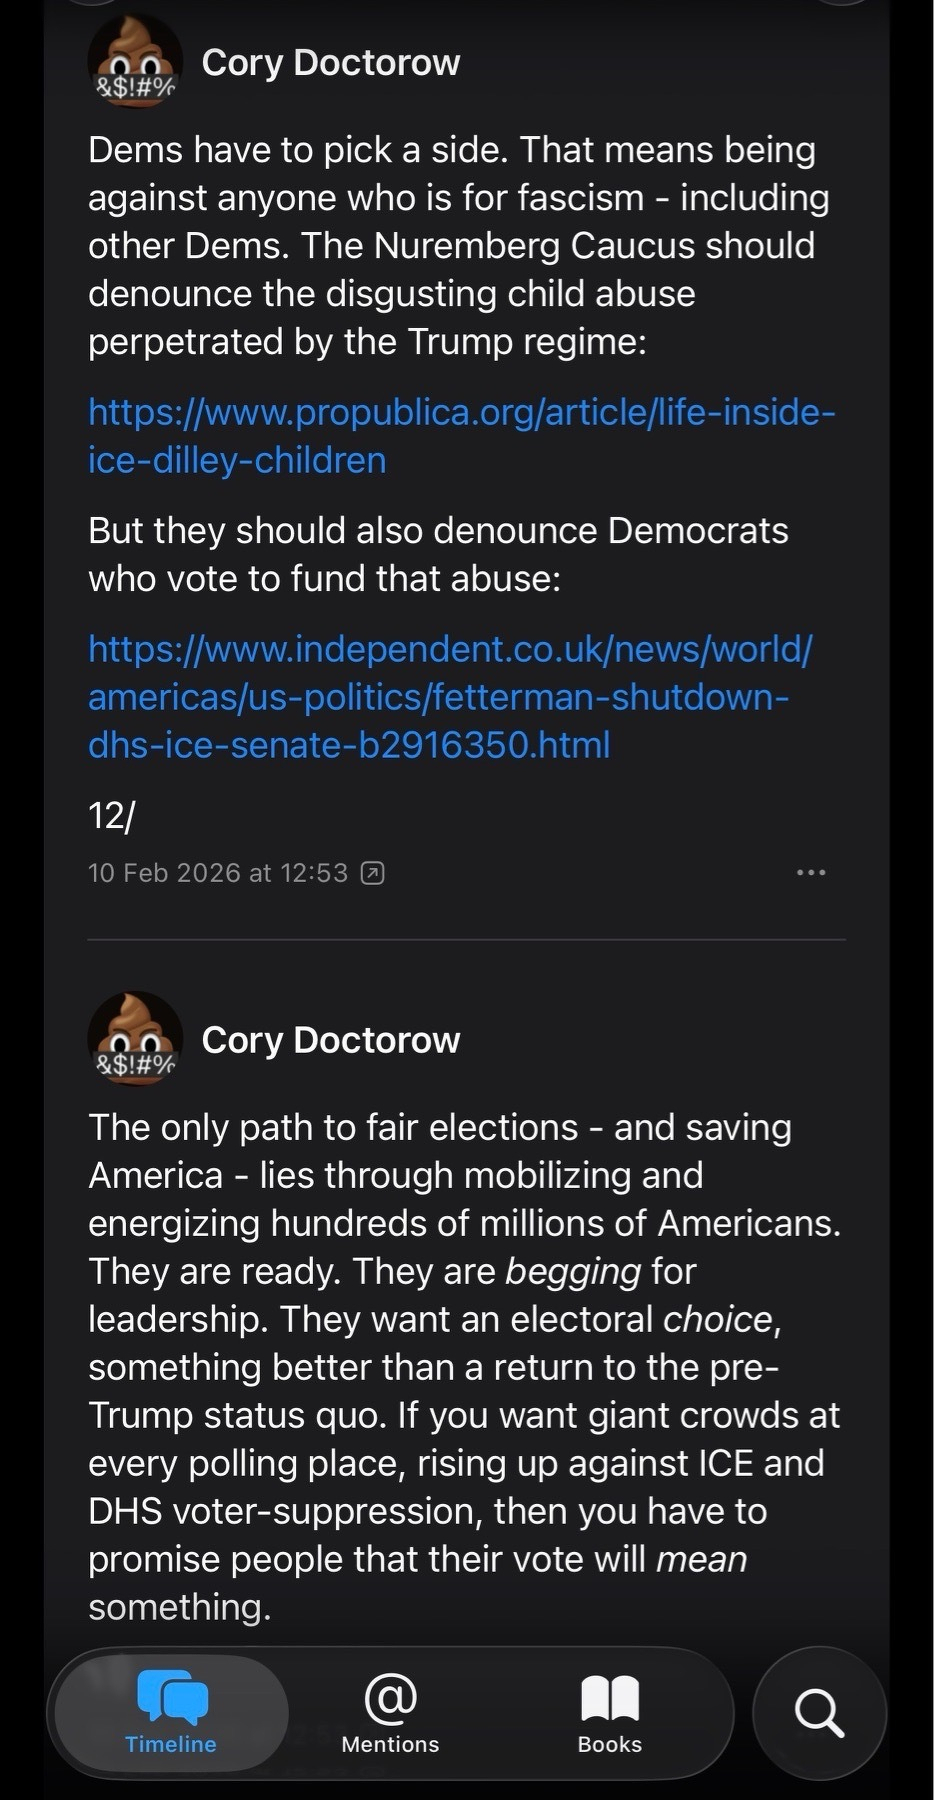
Task: Tap Cory Doctorow's name on the second post
Action: pyautogui.click(x=331, y=1040)
